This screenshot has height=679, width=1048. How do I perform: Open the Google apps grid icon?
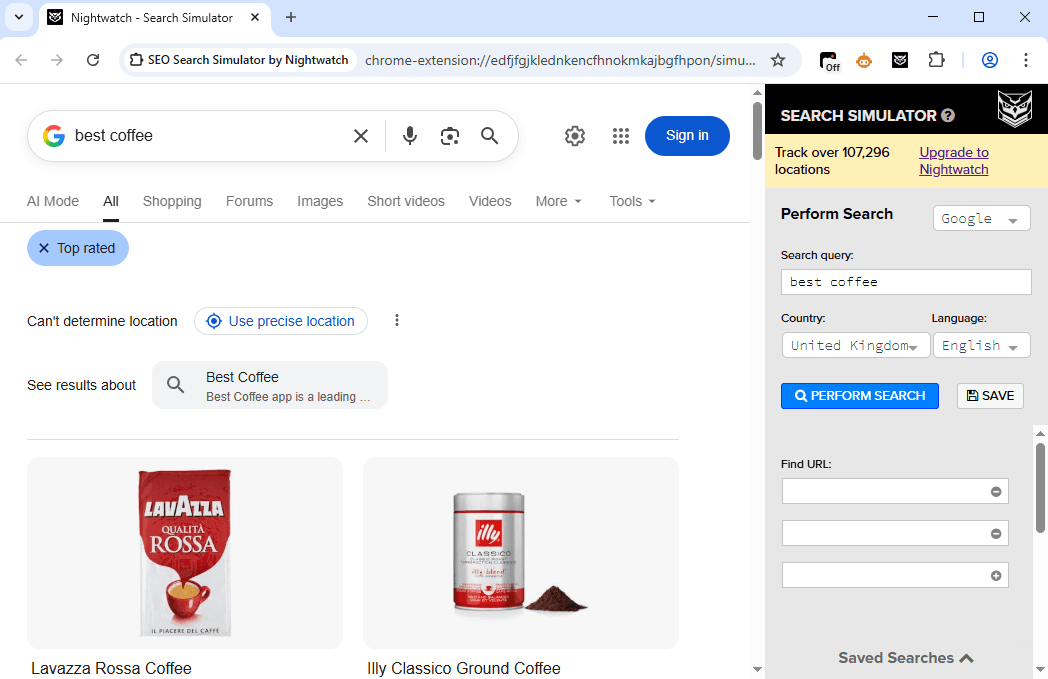point(621,136)
